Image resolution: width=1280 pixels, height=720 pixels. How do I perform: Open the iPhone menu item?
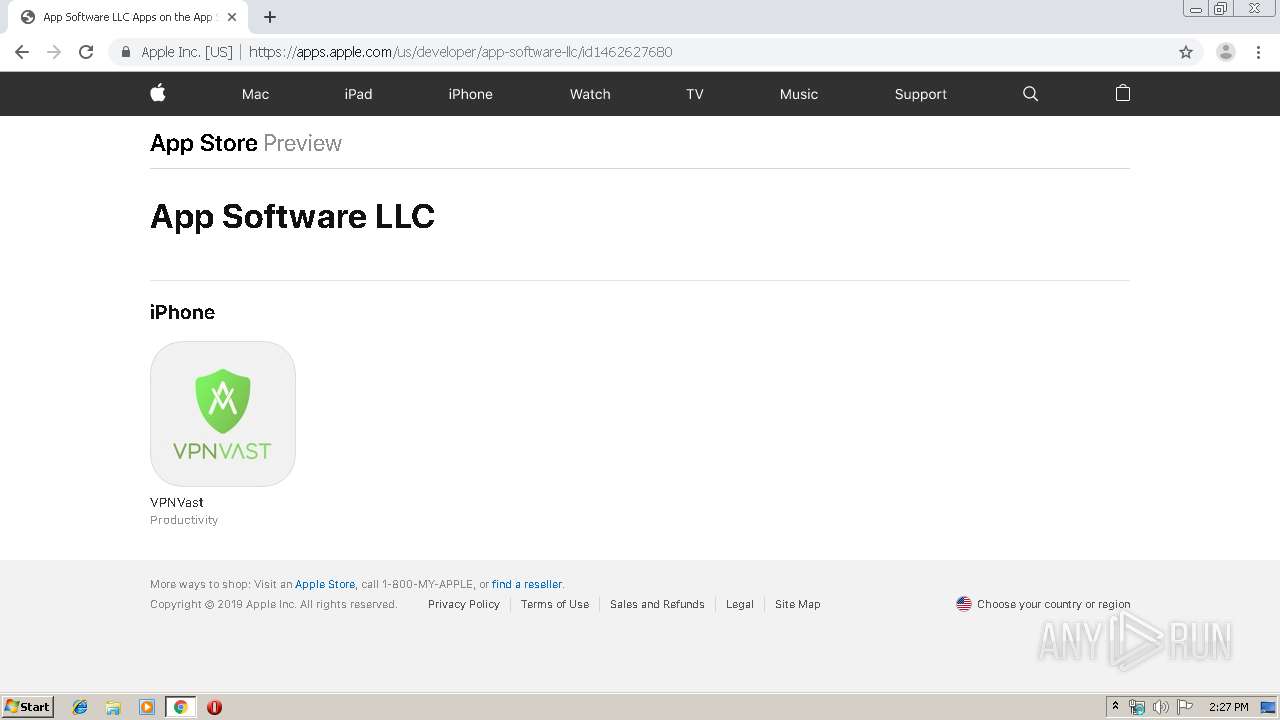click(470, 94)
